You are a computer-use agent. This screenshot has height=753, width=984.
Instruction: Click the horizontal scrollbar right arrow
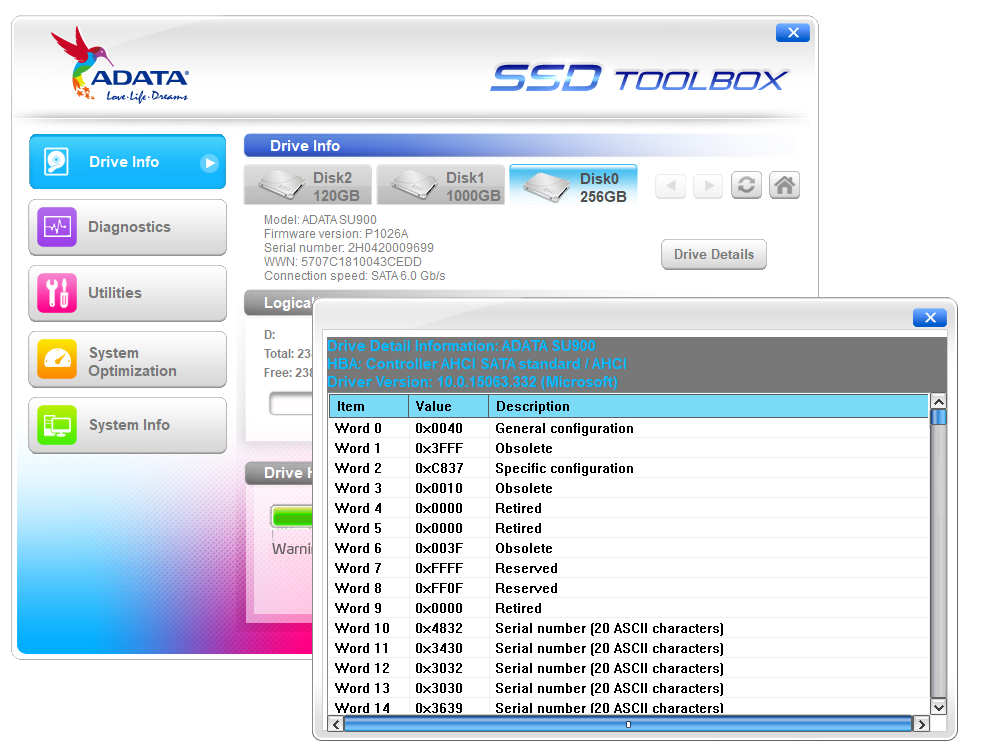click(x=921, y=725)
